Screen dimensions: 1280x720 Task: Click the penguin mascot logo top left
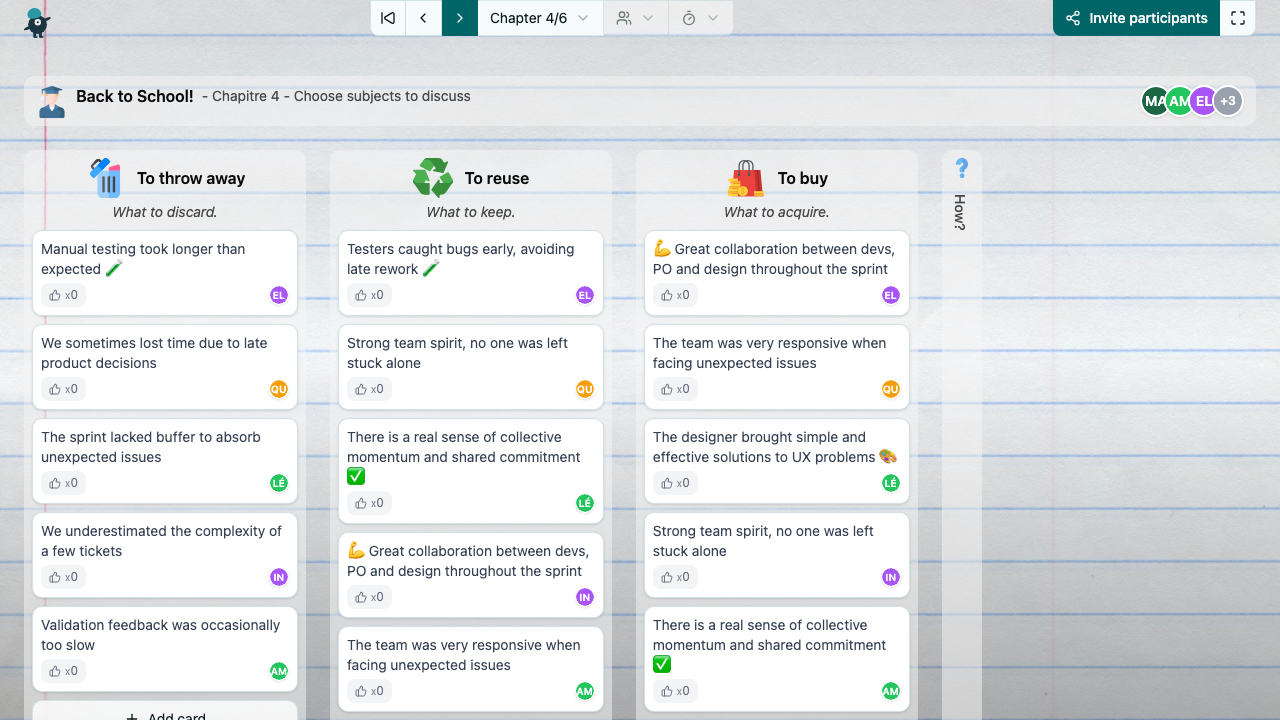pos(37,22)
